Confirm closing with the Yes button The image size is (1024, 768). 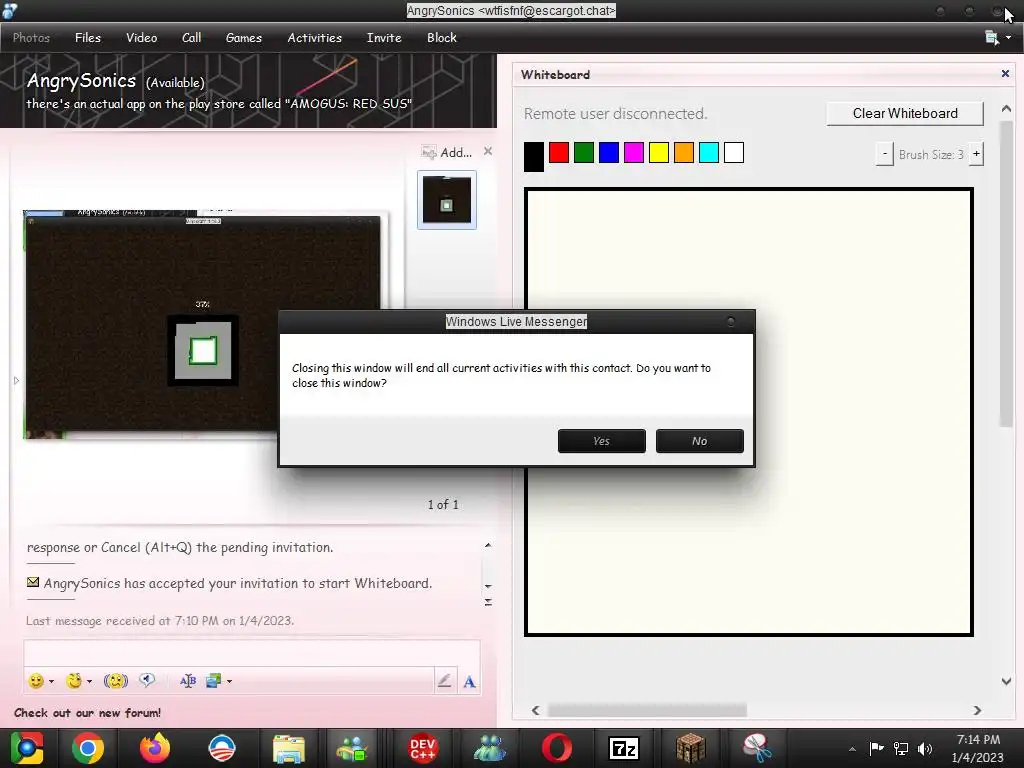tap(601, 441)
